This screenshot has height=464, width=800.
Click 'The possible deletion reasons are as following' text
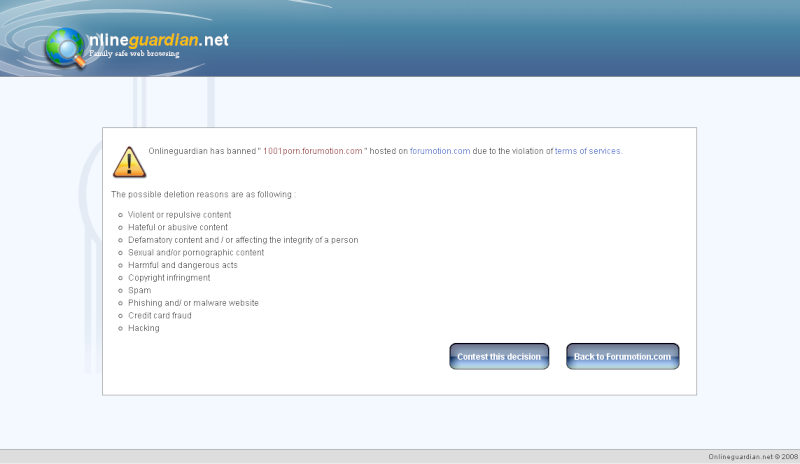pos(203,194)
